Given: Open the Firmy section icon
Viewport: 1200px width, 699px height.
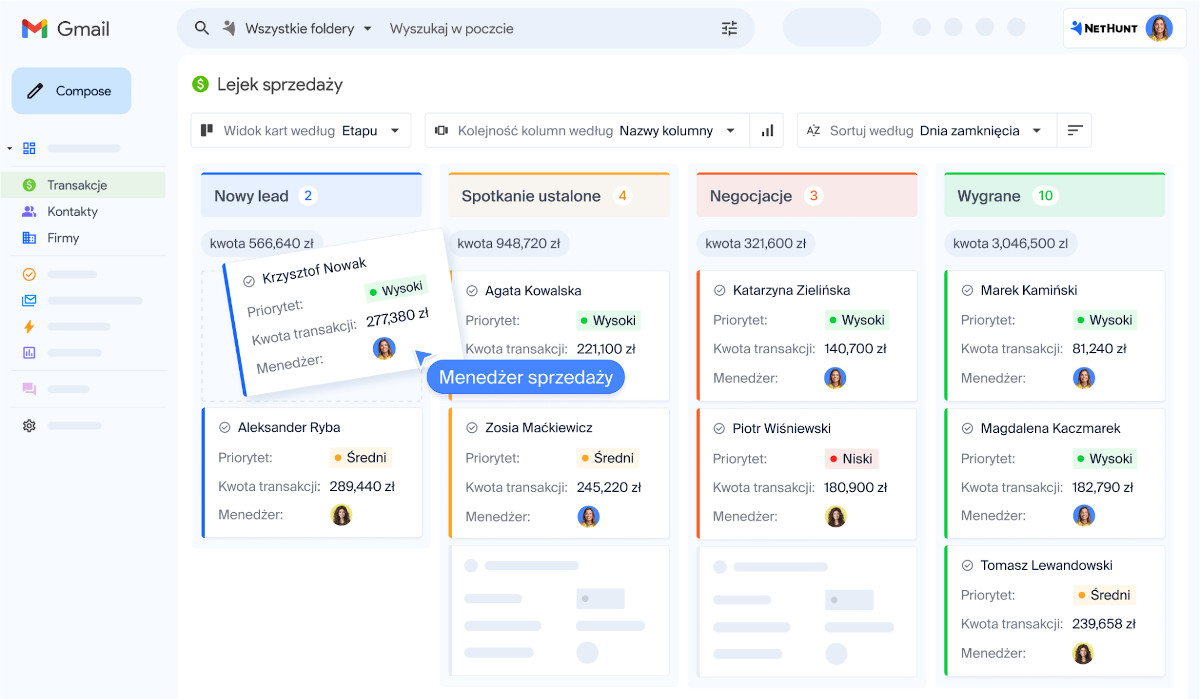Looking at the screenshot, I should (28, 237).
